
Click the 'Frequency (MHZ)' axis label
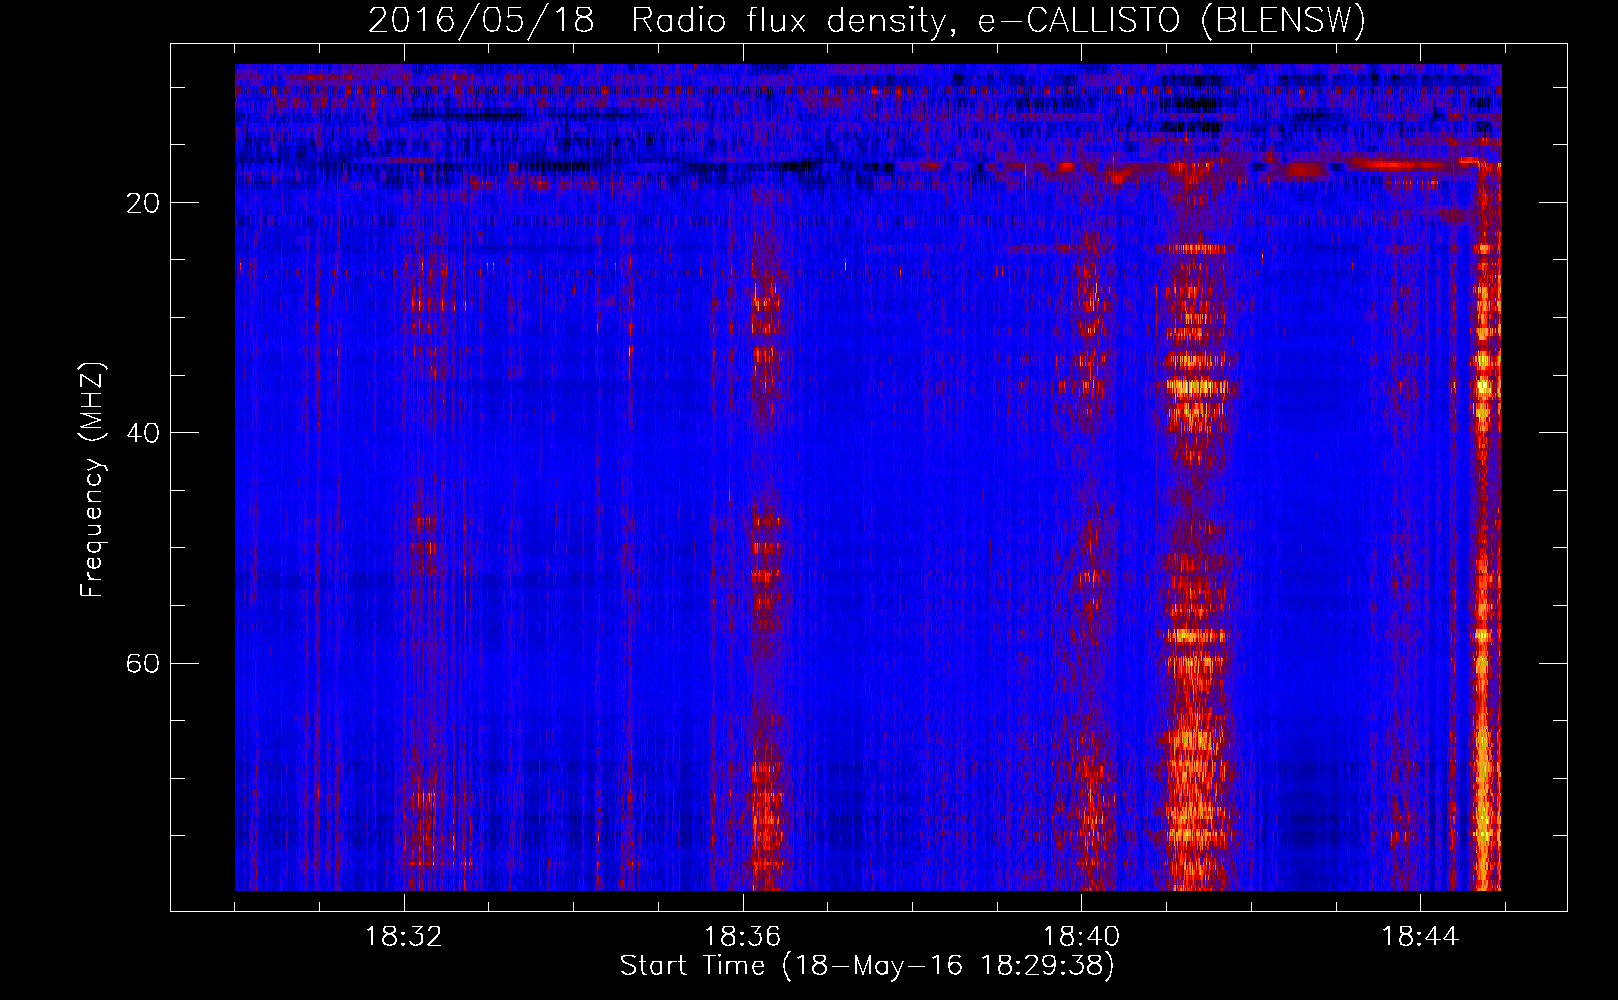click(x=92, y=480)
